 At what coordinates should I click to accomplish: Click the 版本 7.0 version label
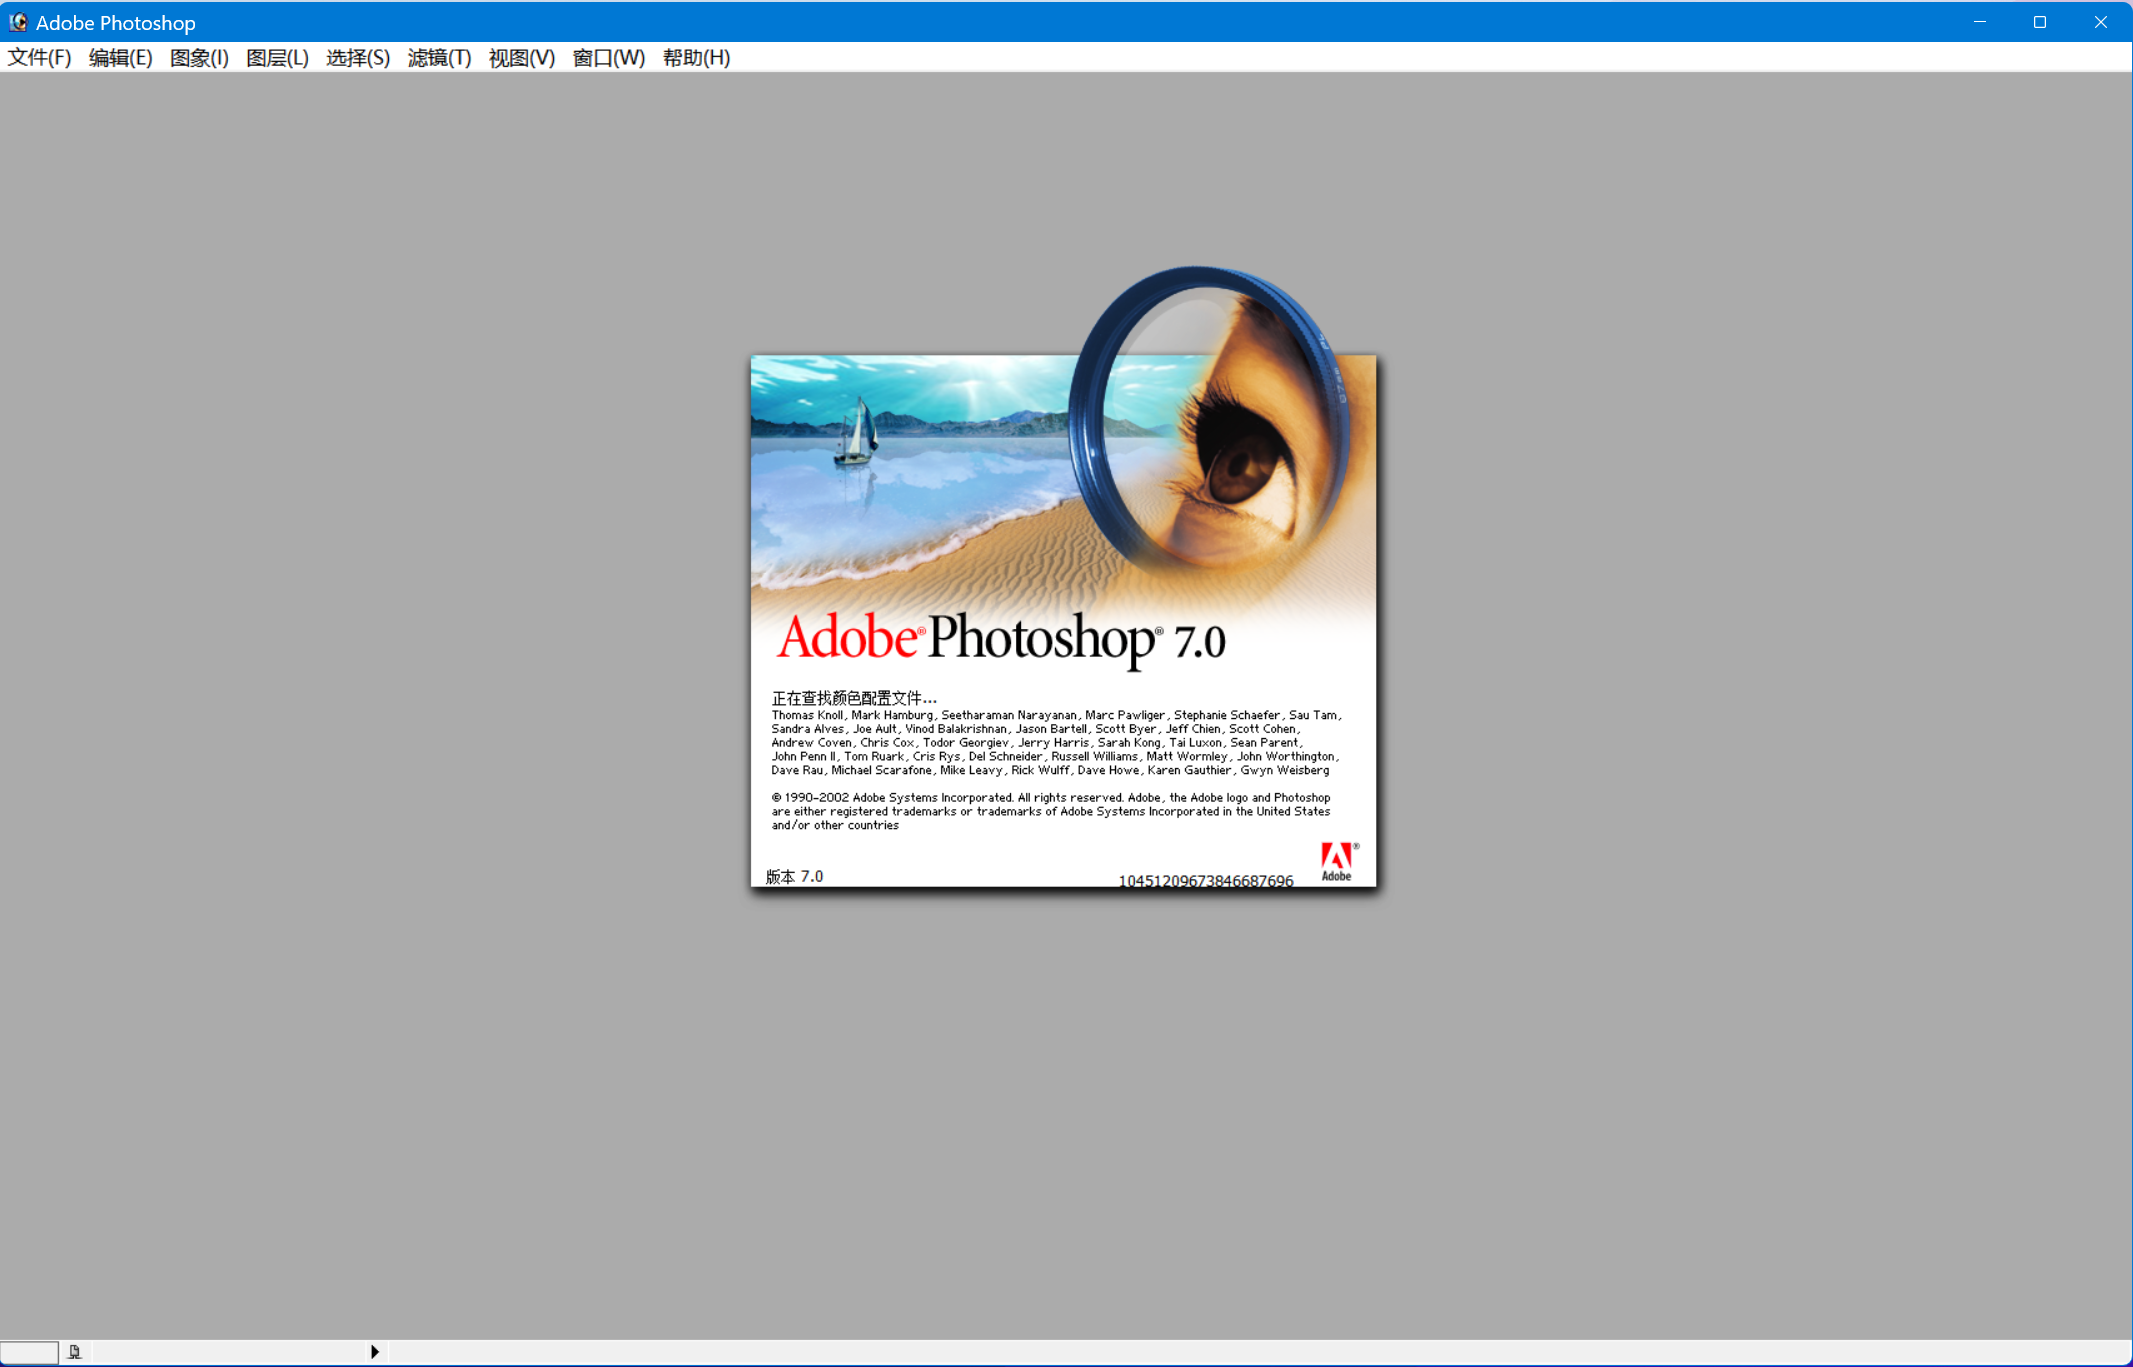coord(794,876)
